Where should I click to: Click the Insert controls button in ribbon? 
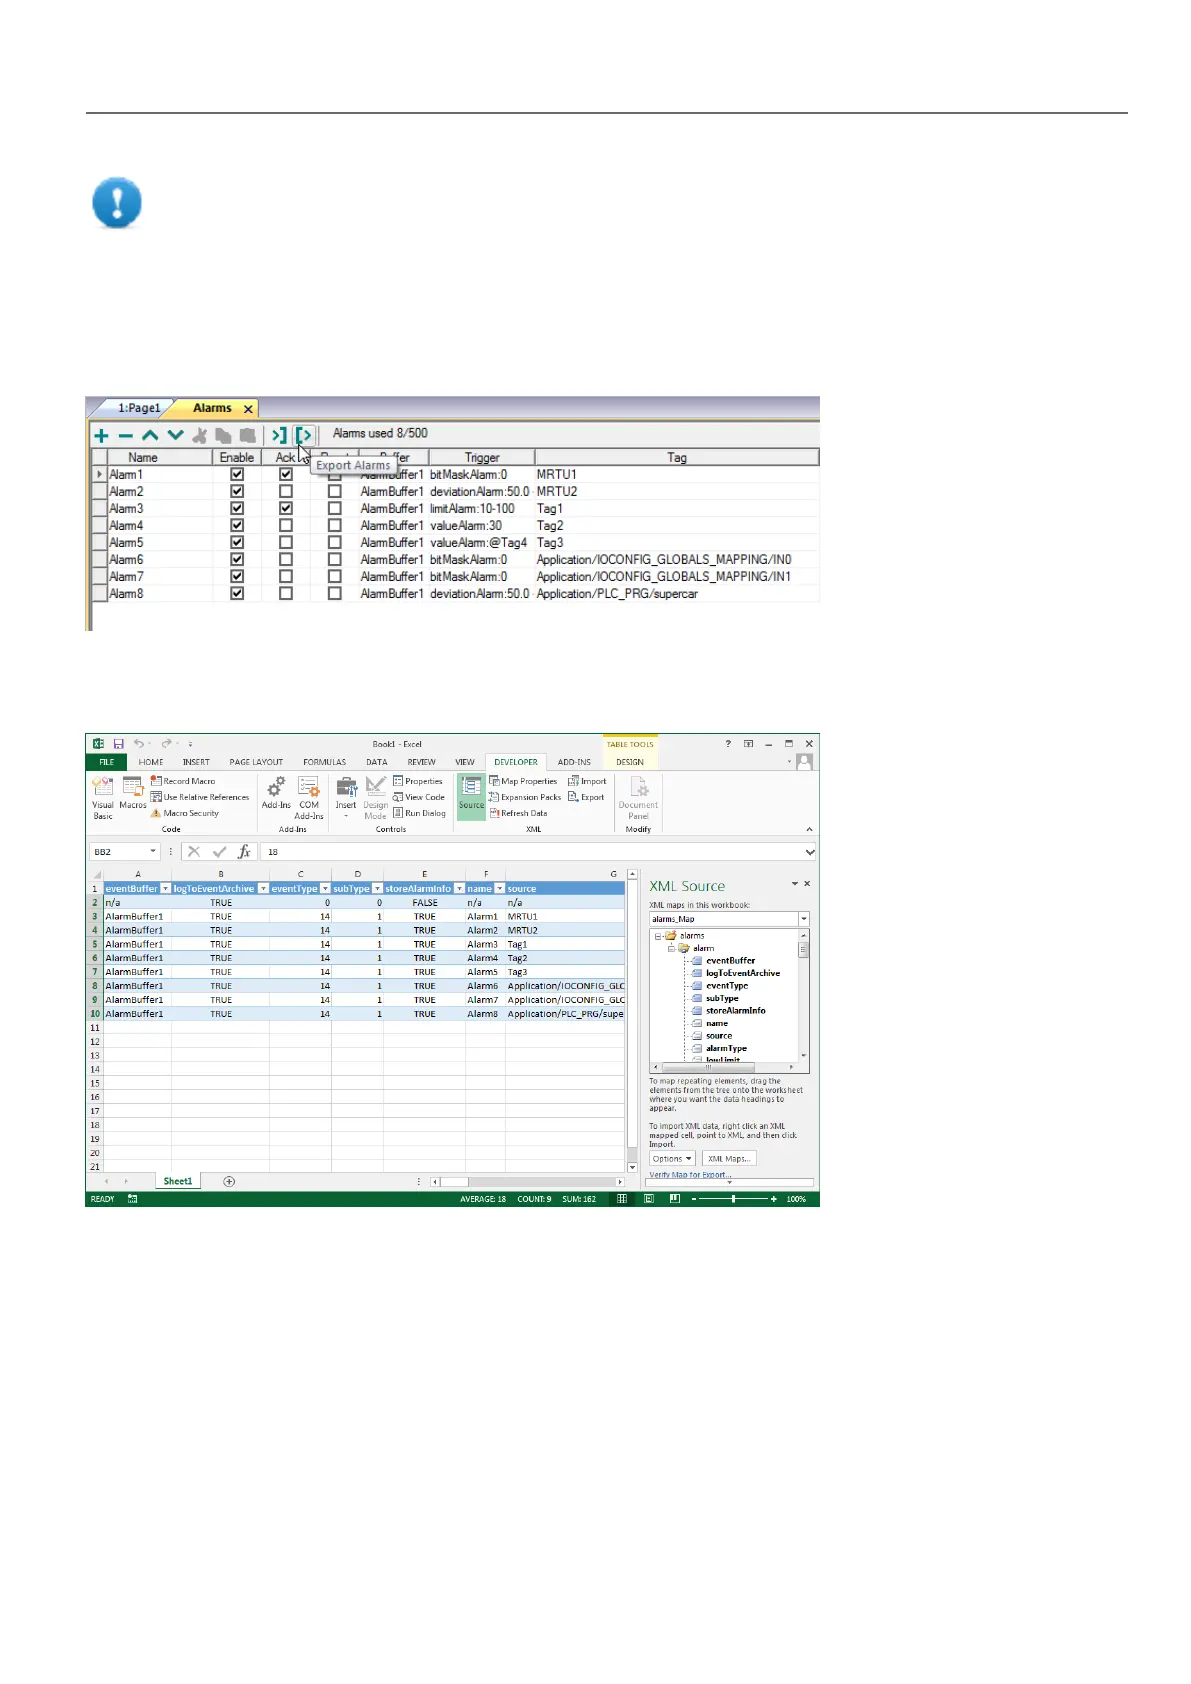coord(346,798)
